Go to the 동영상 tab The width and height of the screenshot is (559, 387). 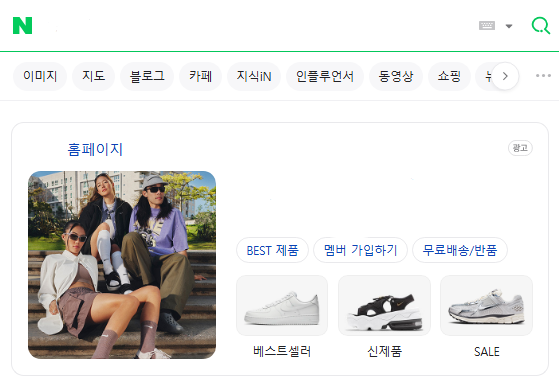[396, 76]
